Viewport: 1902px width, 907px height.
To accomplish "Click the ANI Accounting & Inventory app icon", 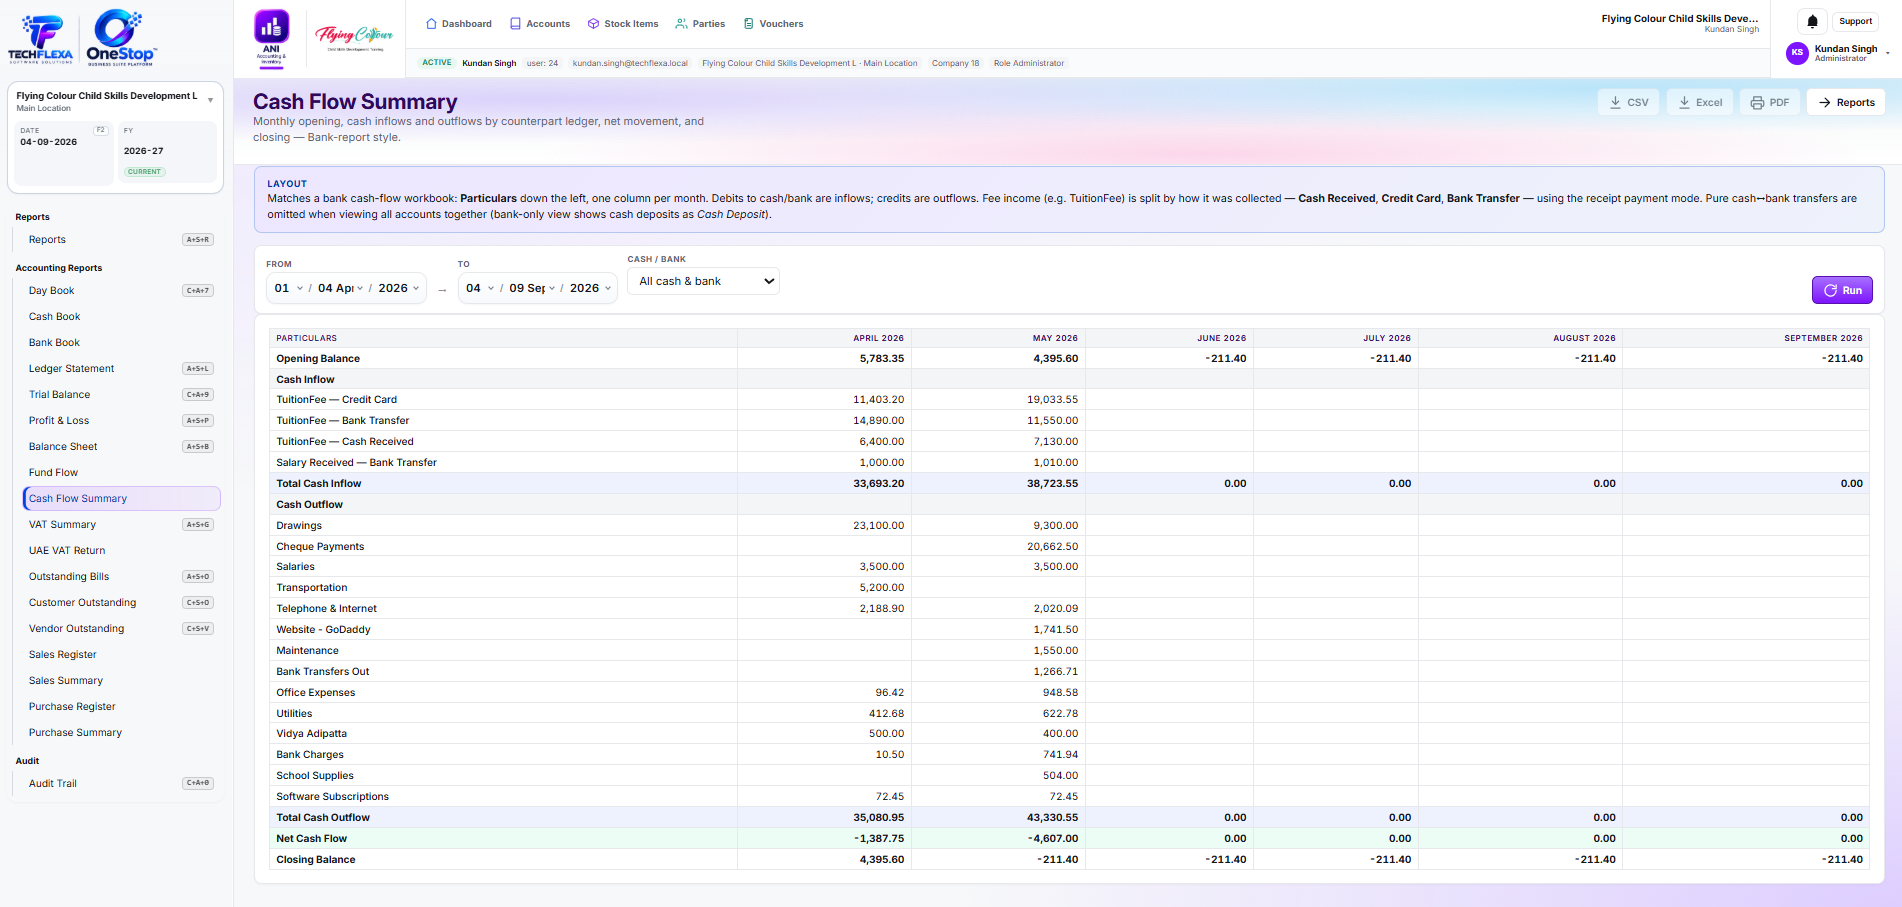I will [271, 37].
